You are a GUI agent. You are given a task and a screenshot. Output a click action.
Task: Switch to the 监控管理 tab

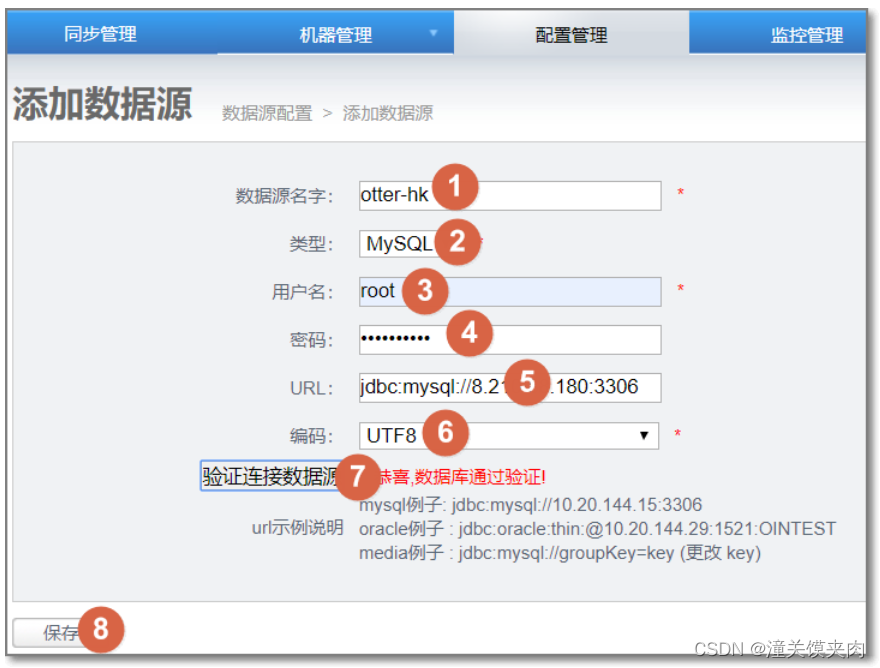(x=808, y=33)
